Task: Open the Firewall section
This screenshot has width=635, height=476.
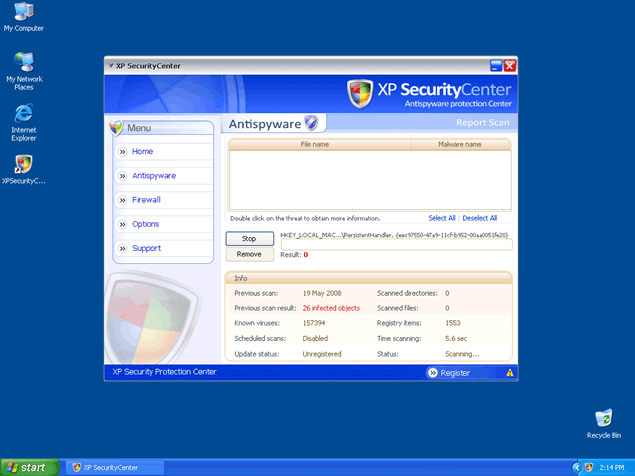Action: click(146, 200)
